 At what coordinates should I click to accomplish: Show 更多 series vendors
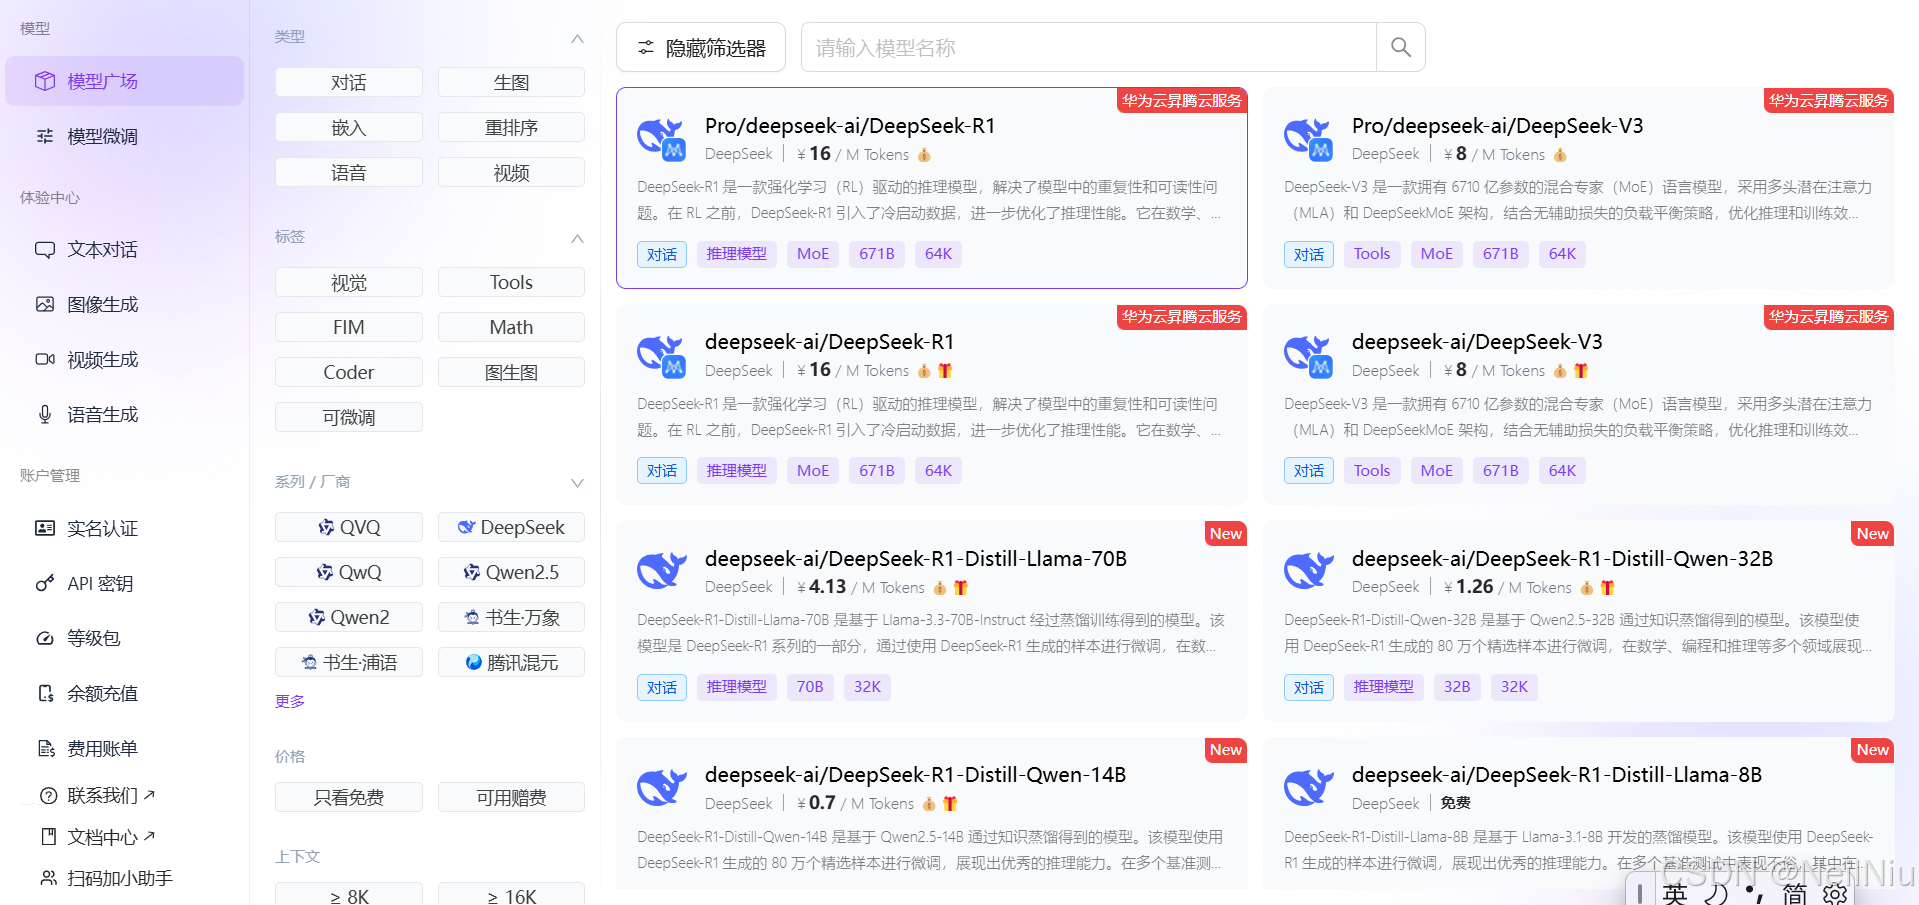[290, 701]
